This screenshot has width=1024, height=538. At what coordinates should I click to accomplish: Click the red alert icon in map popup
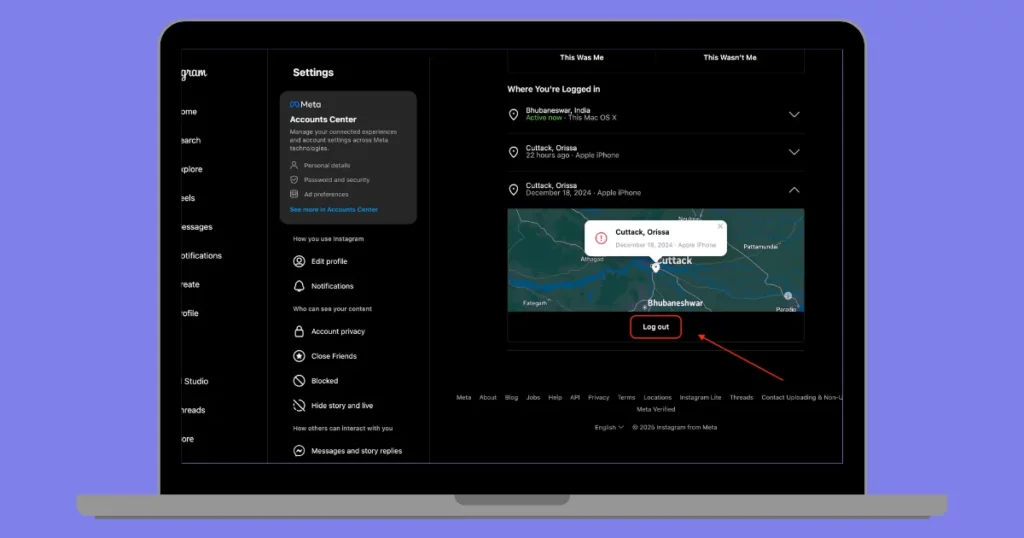click(601, 238)
